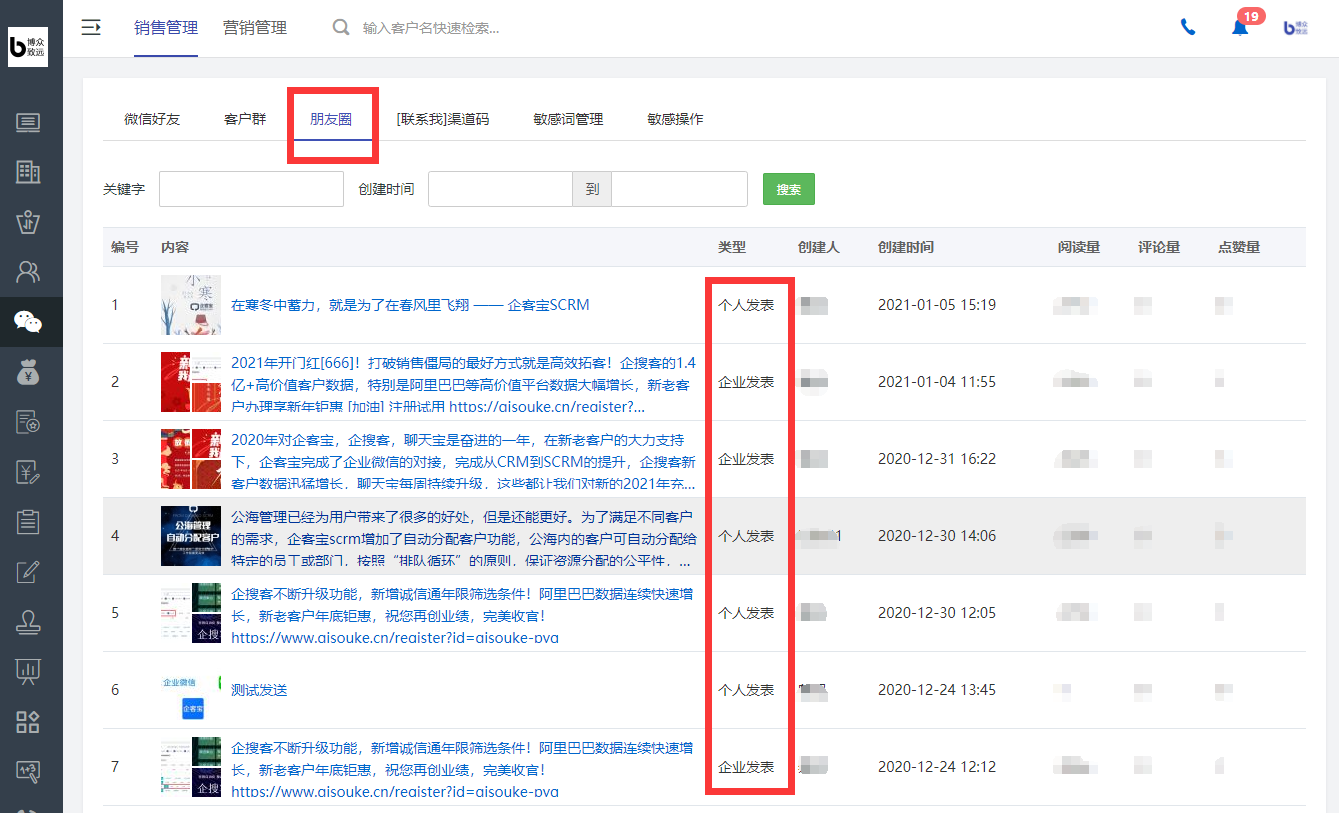
Task: Open the presentation chart sidebar icon
Action: pyautogui.click(x=28, y=671)
